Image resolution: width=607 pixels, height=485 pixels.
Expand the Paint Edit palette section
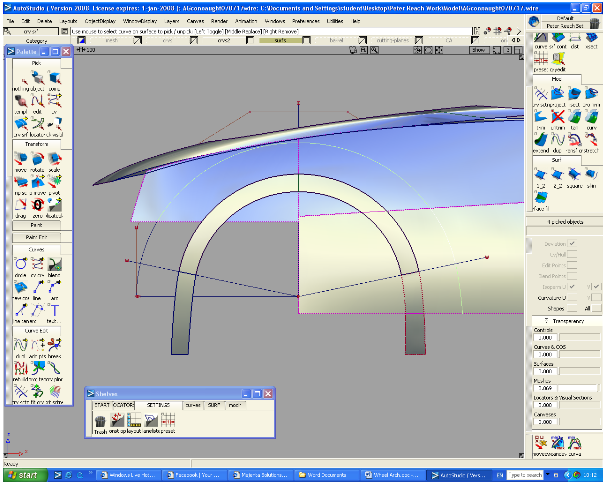tap(36, 237)
